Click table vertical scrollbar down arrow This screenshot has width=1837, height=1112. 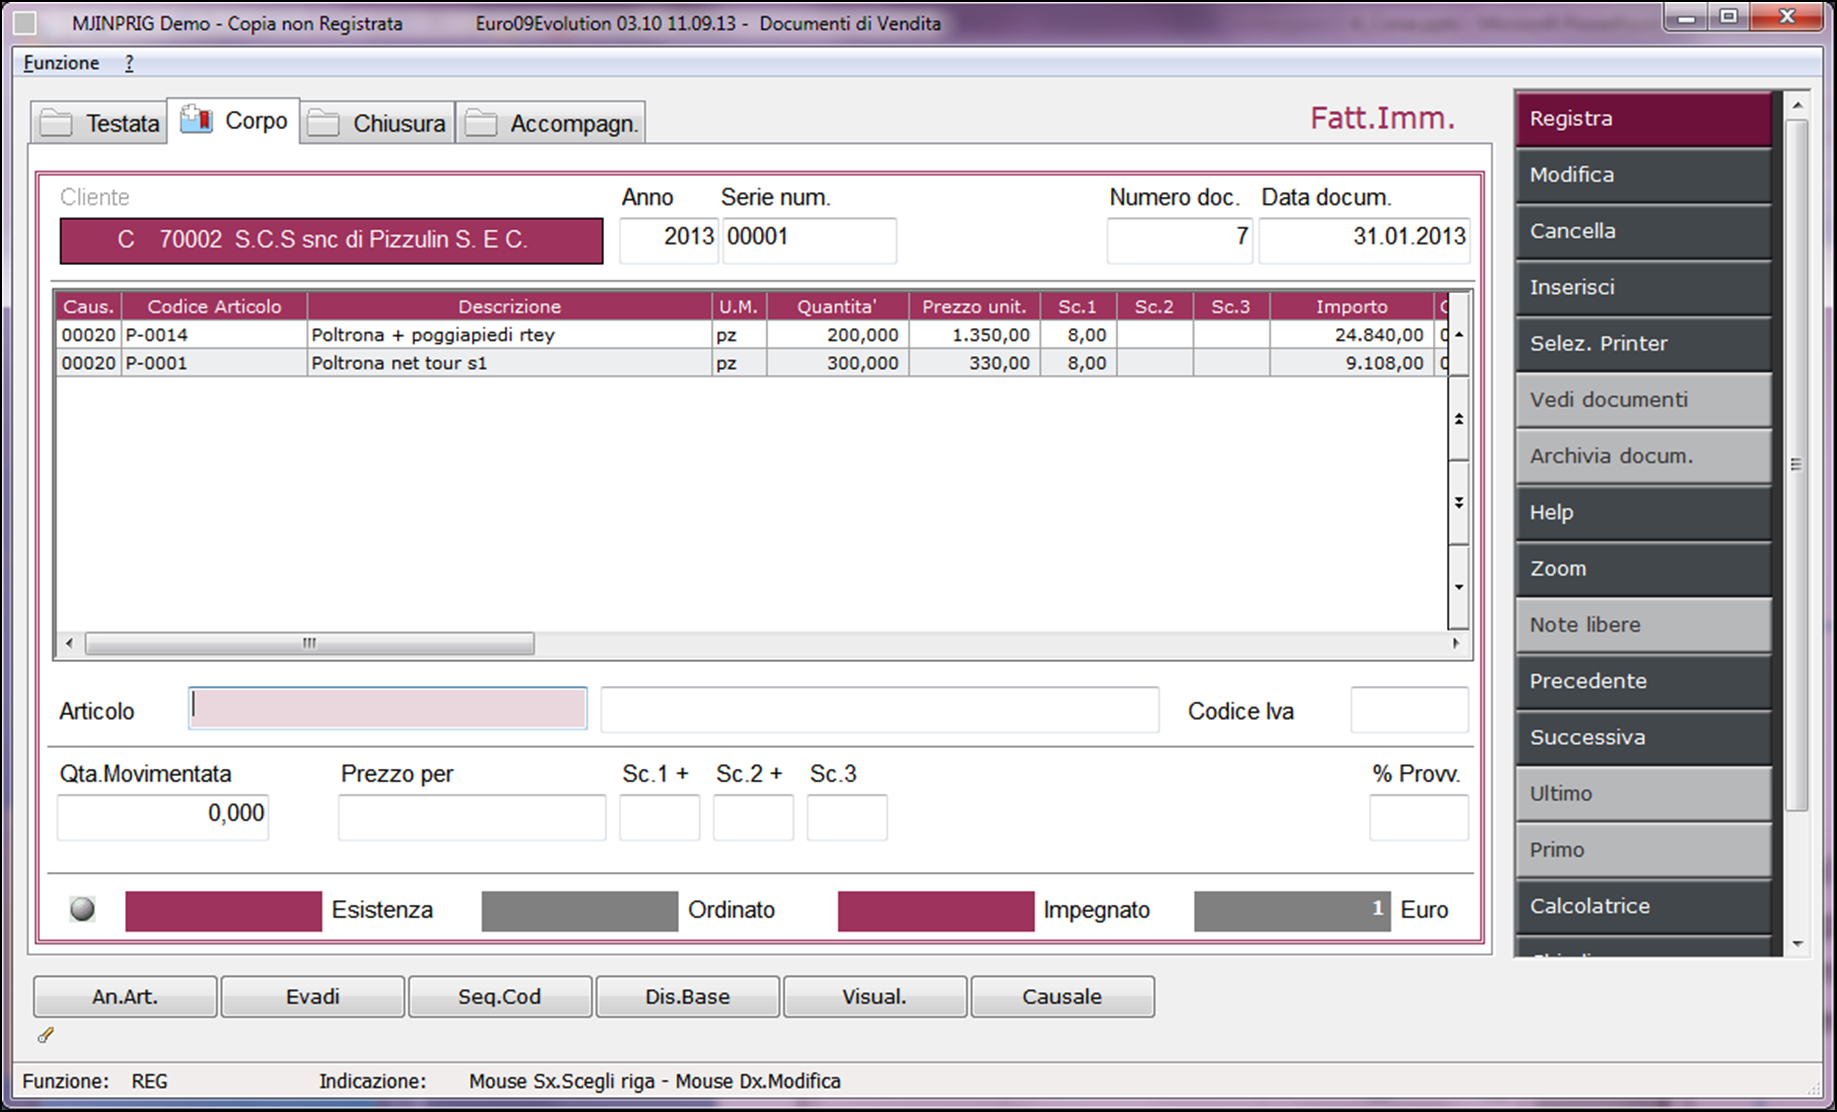coord(1459,587)
